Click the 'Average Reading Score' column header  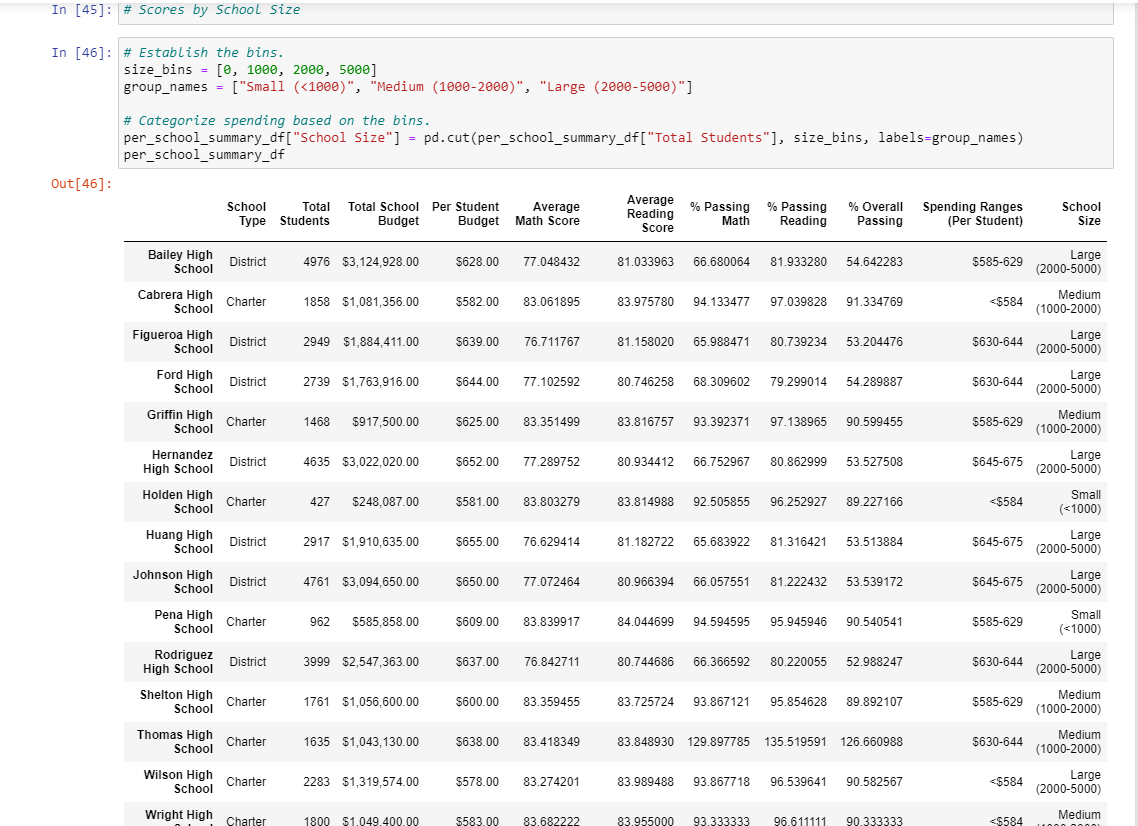click(x=650, y=213)
